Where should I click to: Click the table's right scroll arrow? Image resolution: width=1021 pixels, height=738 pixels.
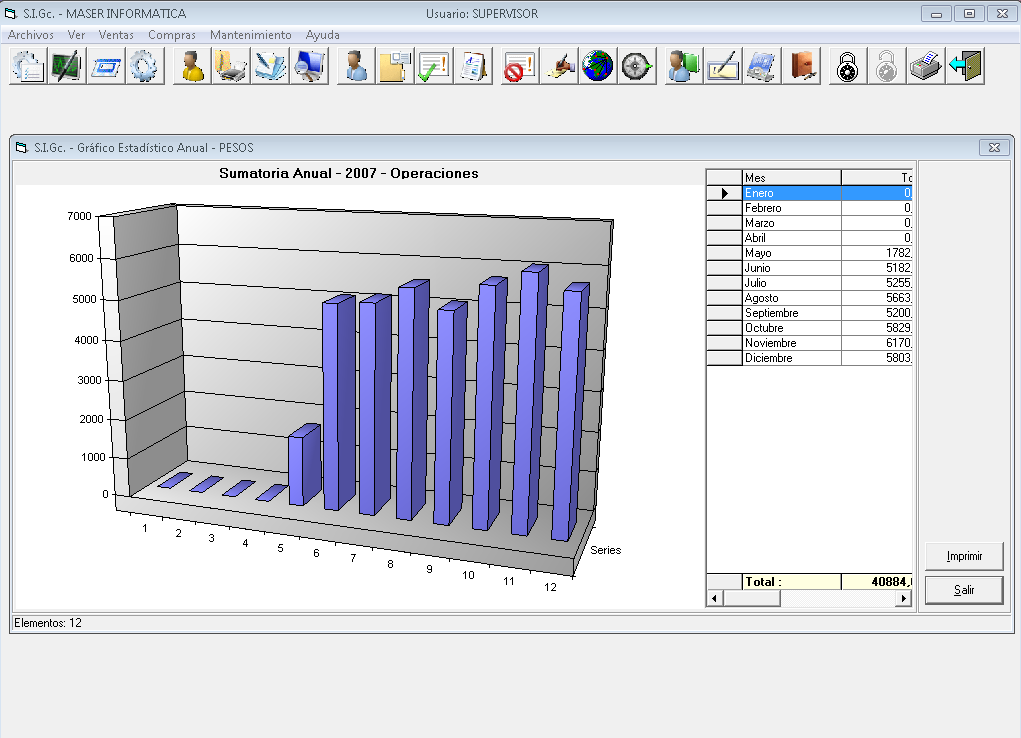click(x=904, y=598)
